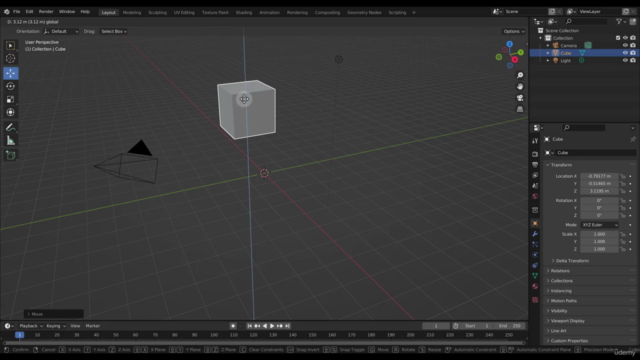Open the Options dropdown in viewport header

point(514,31)
